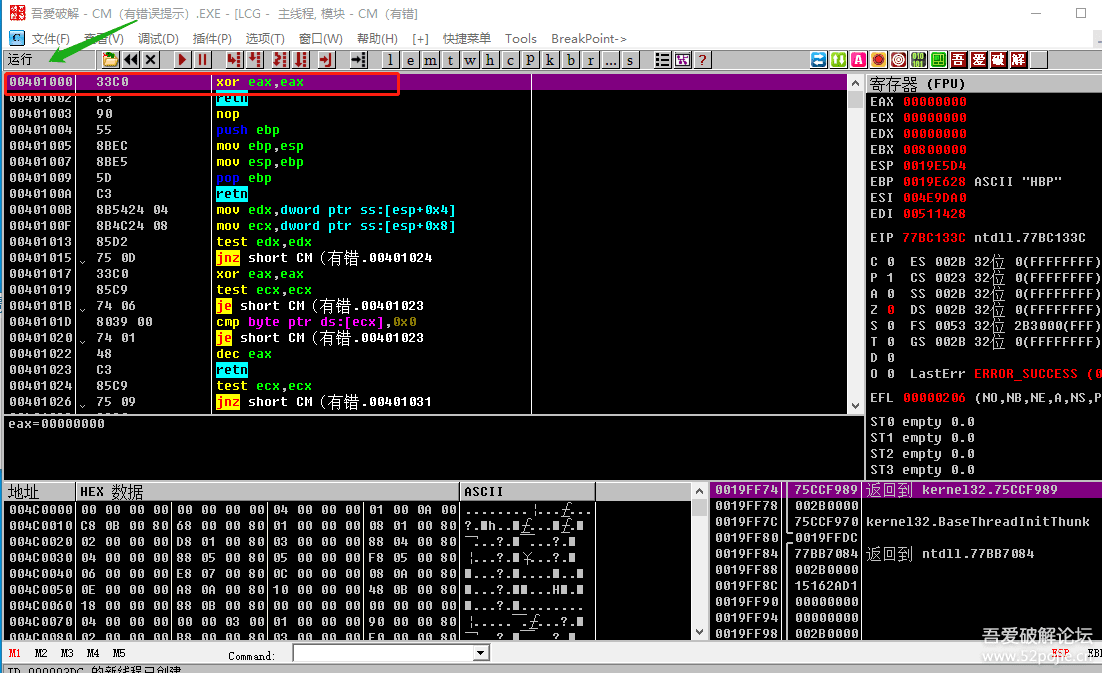This screenshot has width=1102, height=673.
Task: Click the 寄存器 (FPU) registers header
Action: (917, 84)
